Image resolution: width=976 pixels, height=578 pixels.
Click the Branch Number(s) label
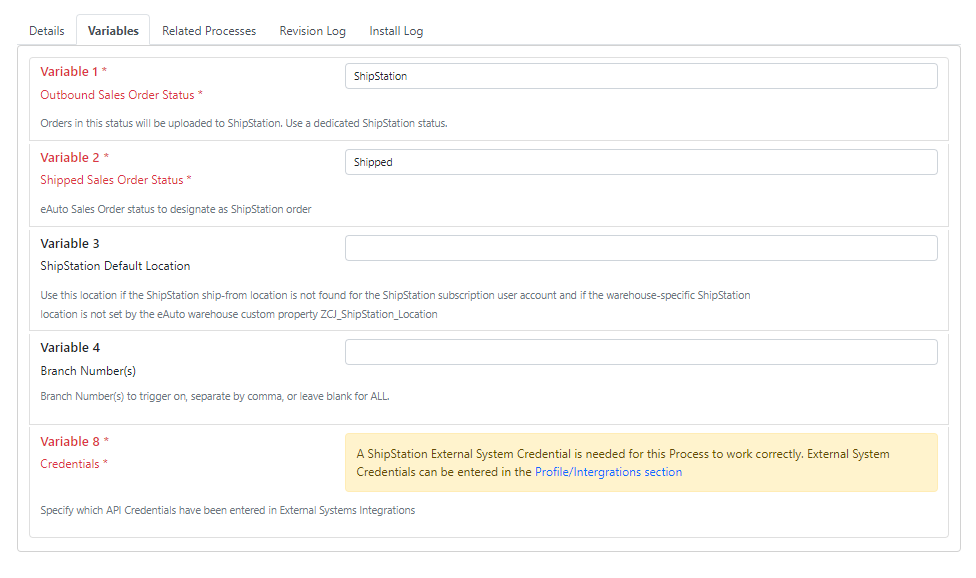point(88,371)
